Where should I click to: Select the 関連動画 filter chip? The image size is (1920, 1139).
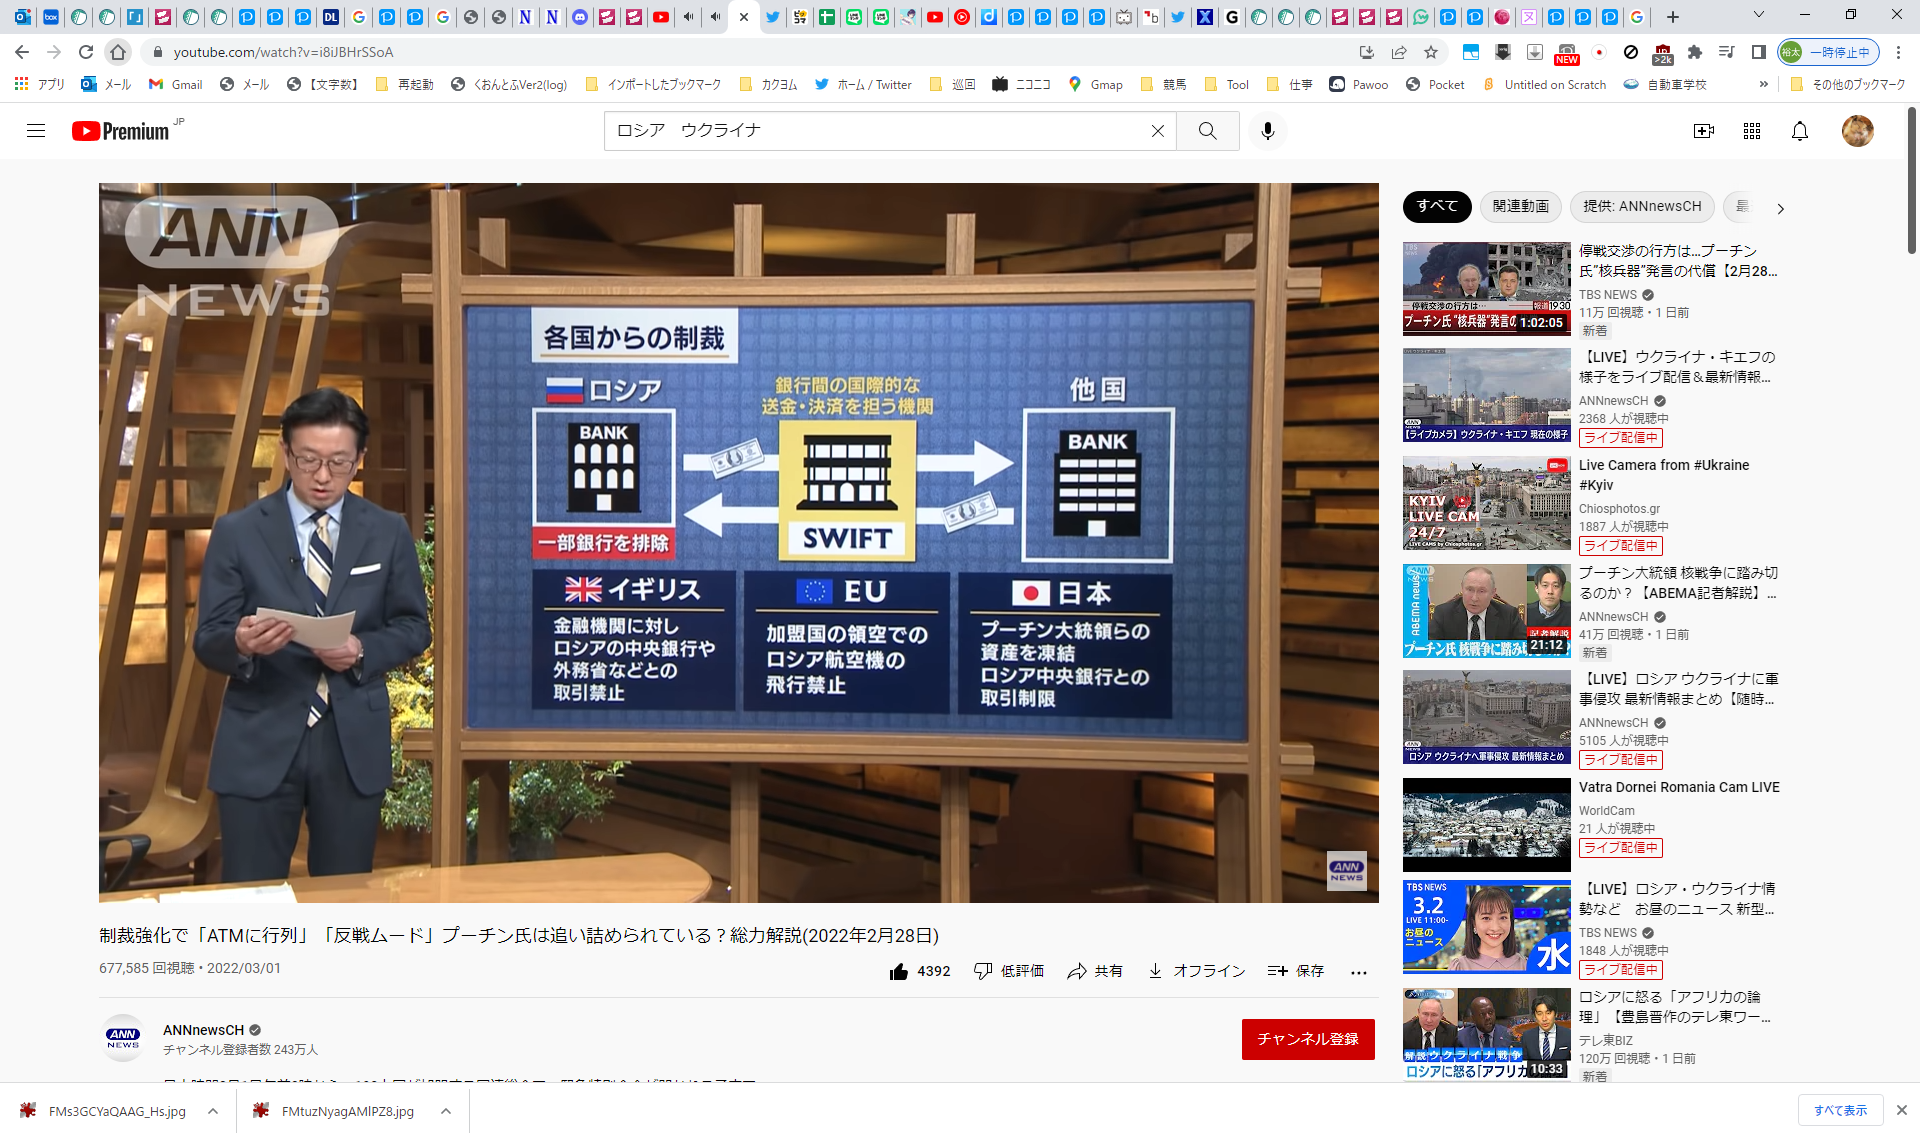coord(1520,206)
